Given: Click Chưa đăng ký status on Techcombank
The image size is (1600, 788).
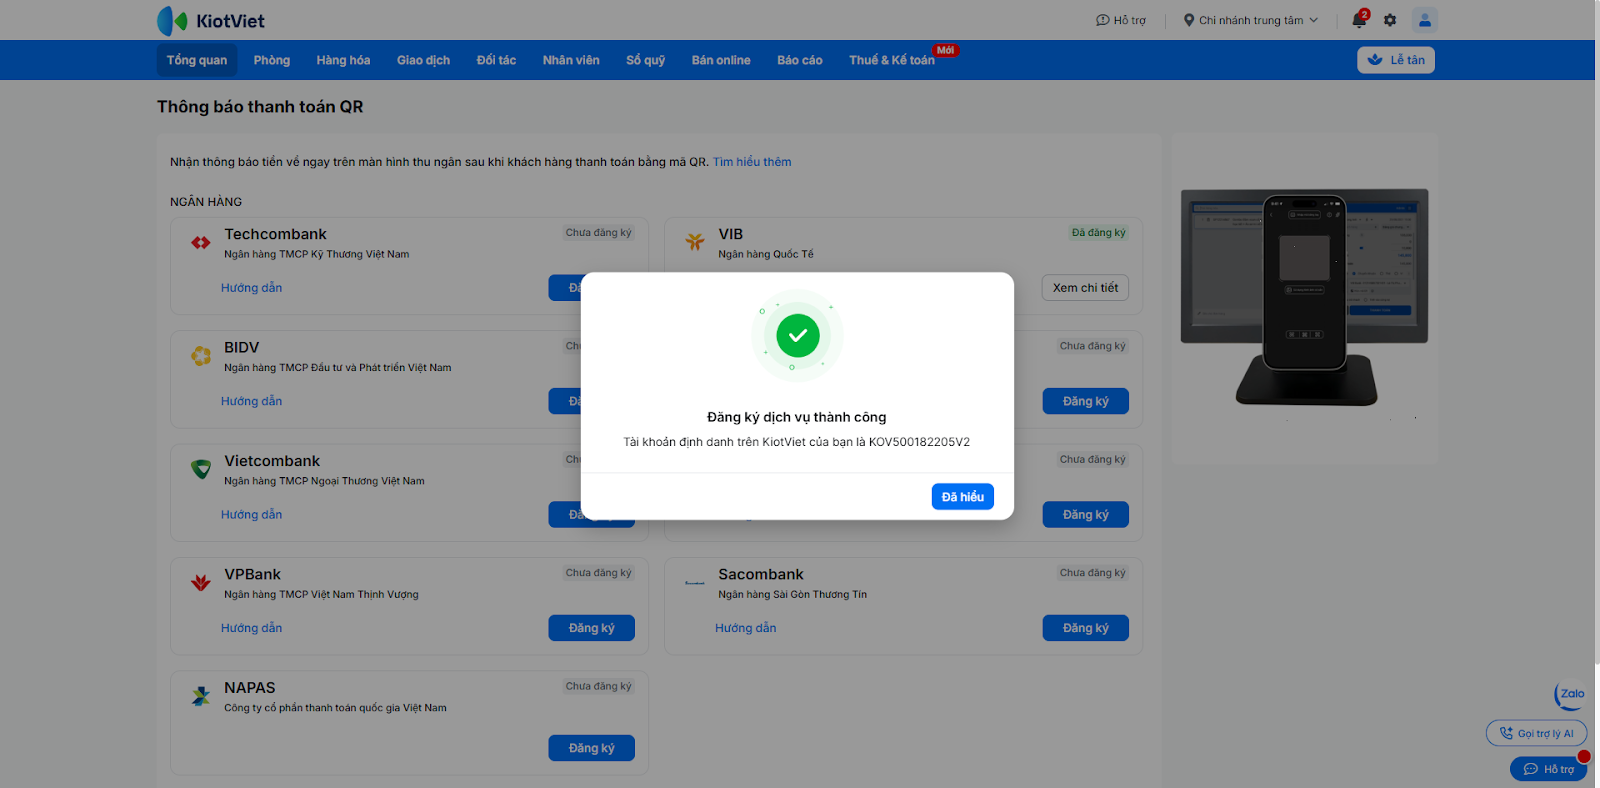Looking at the screenshot, I should click(599, 233).
